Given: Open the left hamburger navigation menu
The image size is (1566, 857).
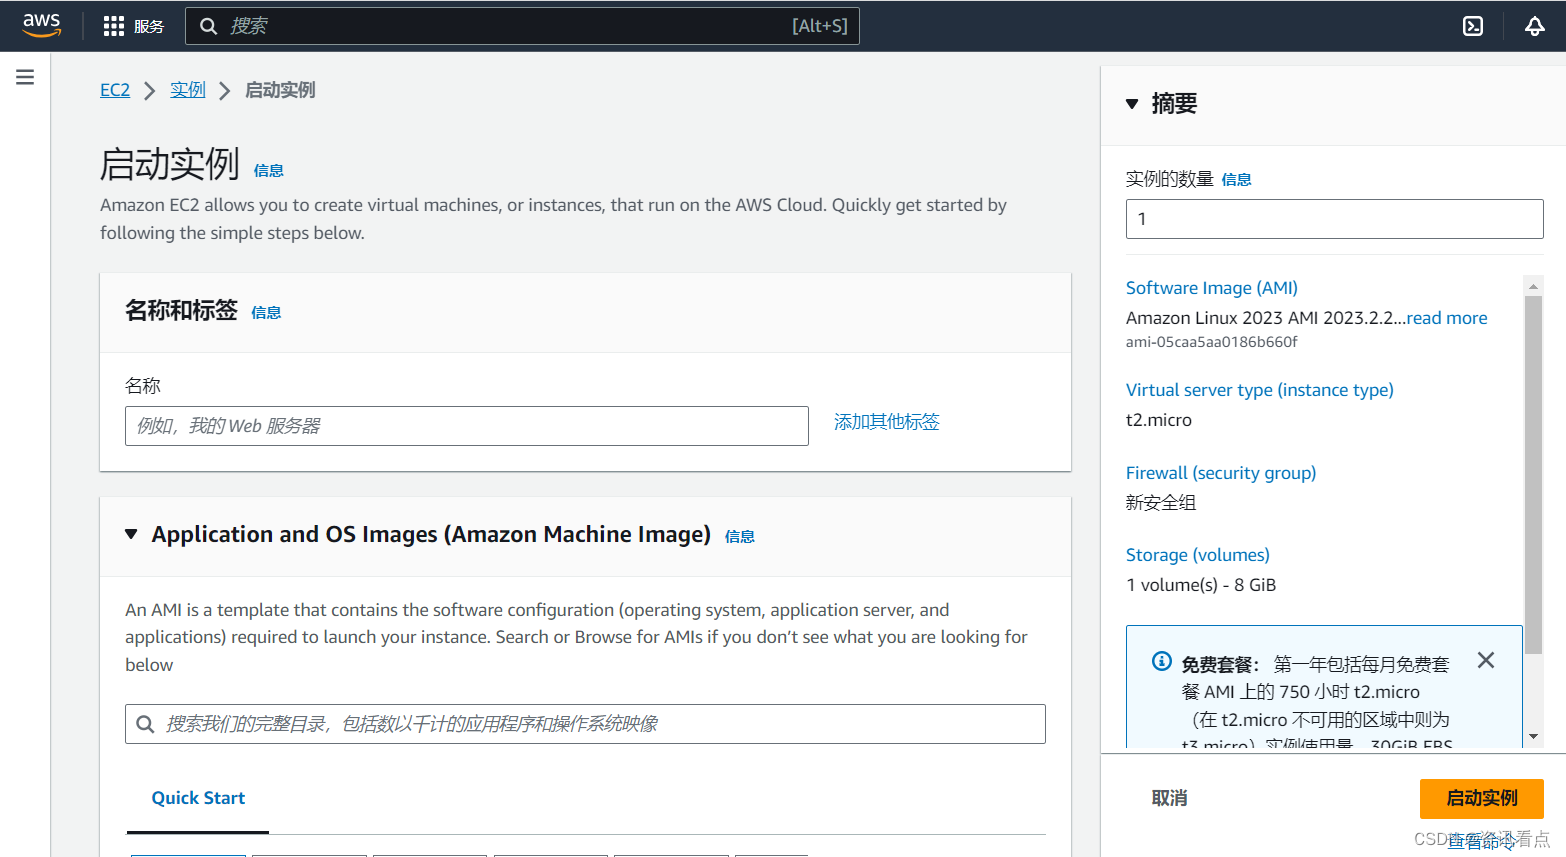Looking at the screenshot, I should point(25,77).
